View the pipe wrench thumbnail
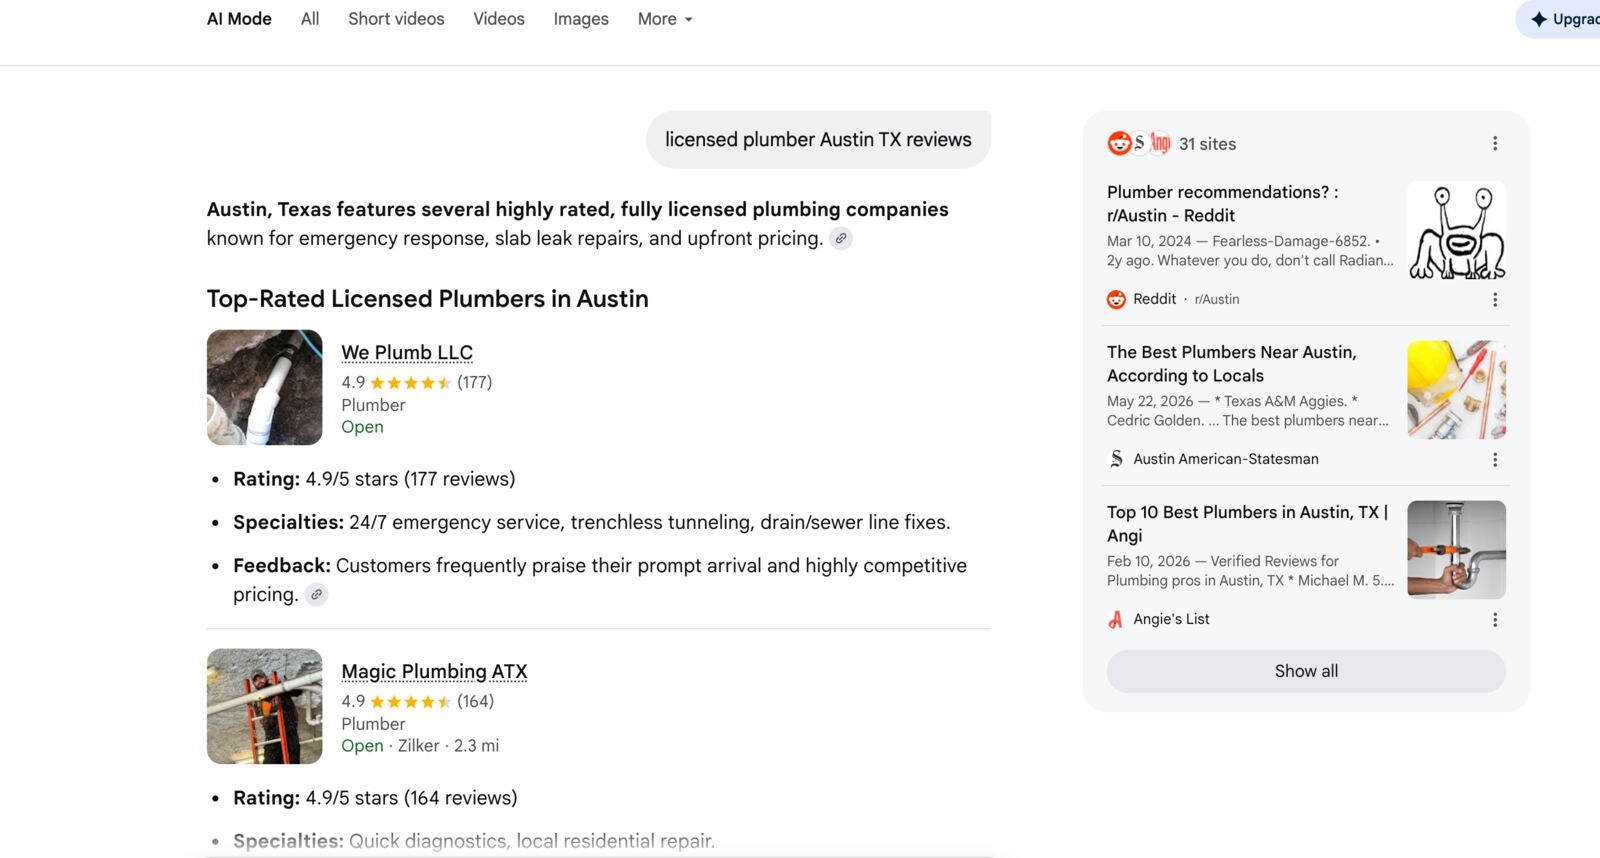The image size is (1600, 858). 1456,550
